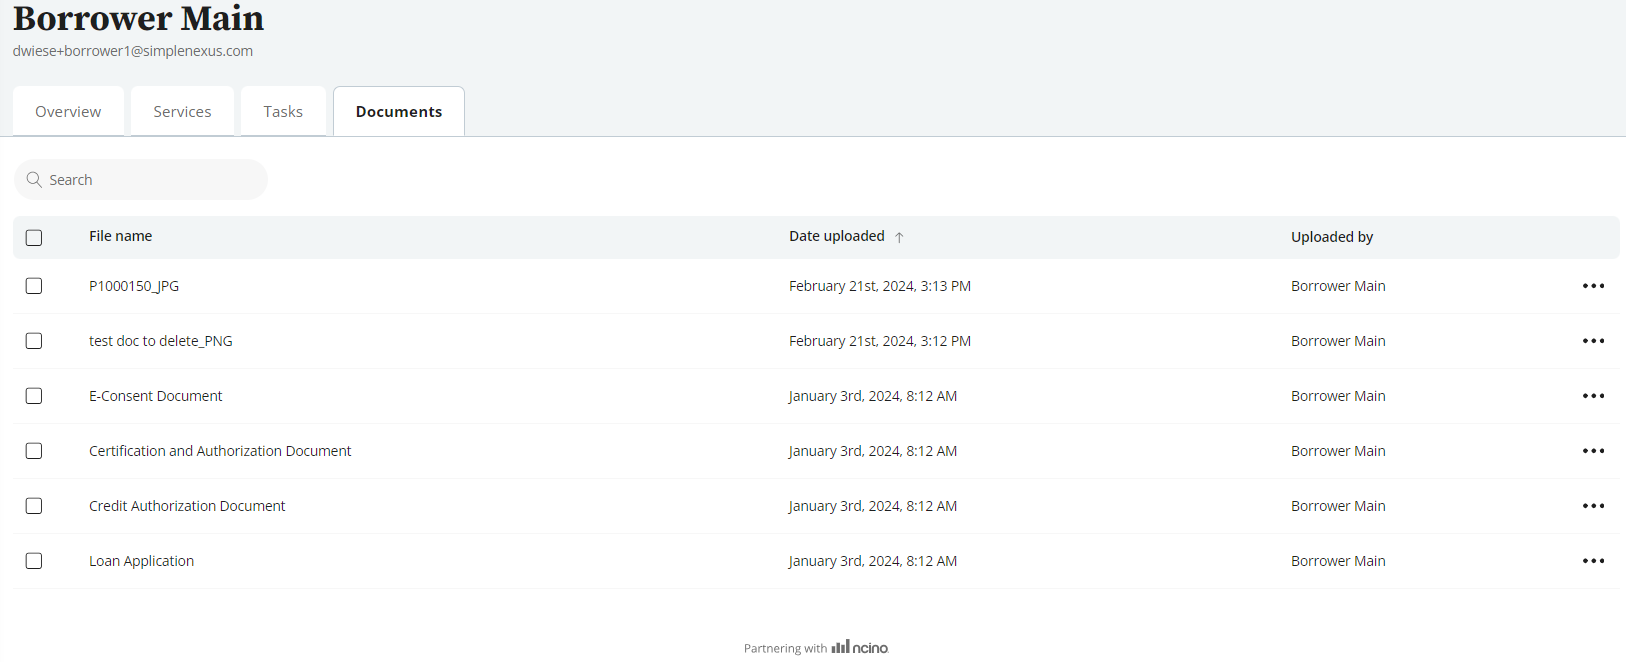The width and height of the screenshot is (1626, 662).
Task: Switch to the Services tab
Action: tap(182, 111)
